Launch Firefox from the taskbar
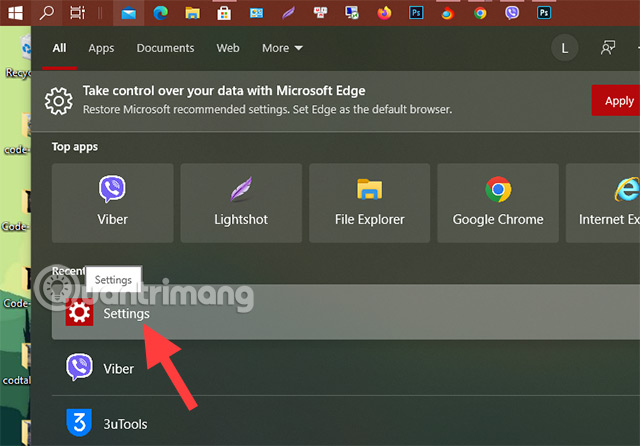 click(384, 13)
